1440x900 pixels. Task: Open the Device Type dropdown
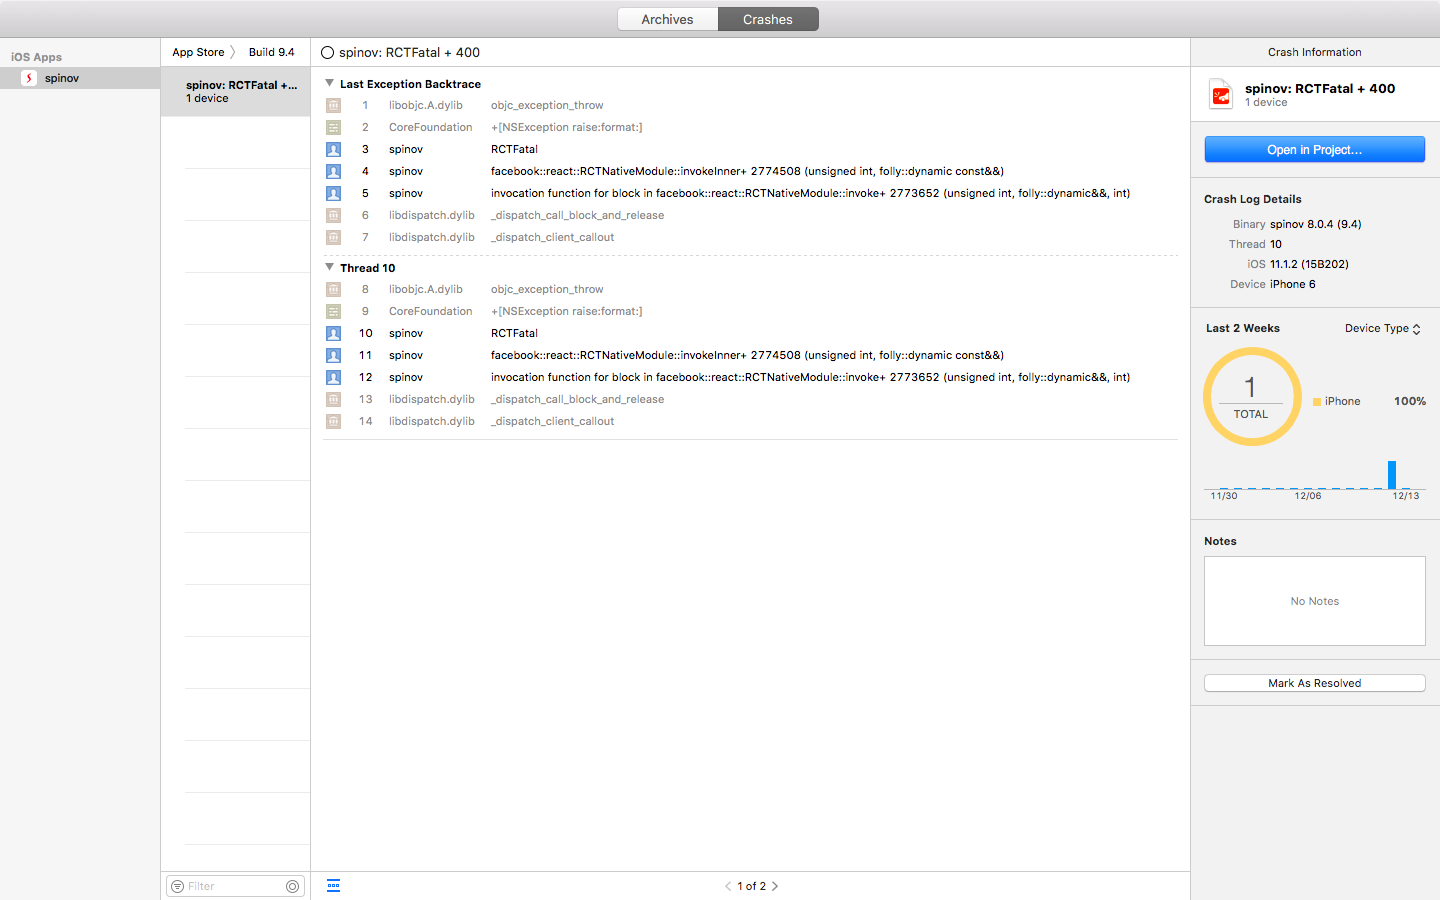click(x=1382, y=328)
